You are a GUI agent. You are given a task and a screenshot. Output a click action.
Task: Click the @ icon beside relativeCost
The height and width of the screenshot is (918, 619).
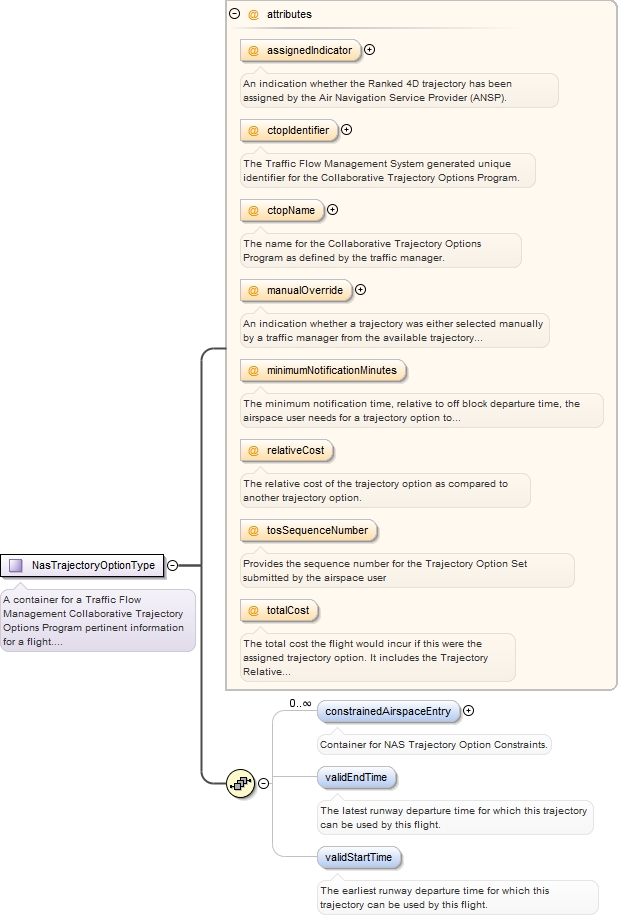tap(254, 451)
